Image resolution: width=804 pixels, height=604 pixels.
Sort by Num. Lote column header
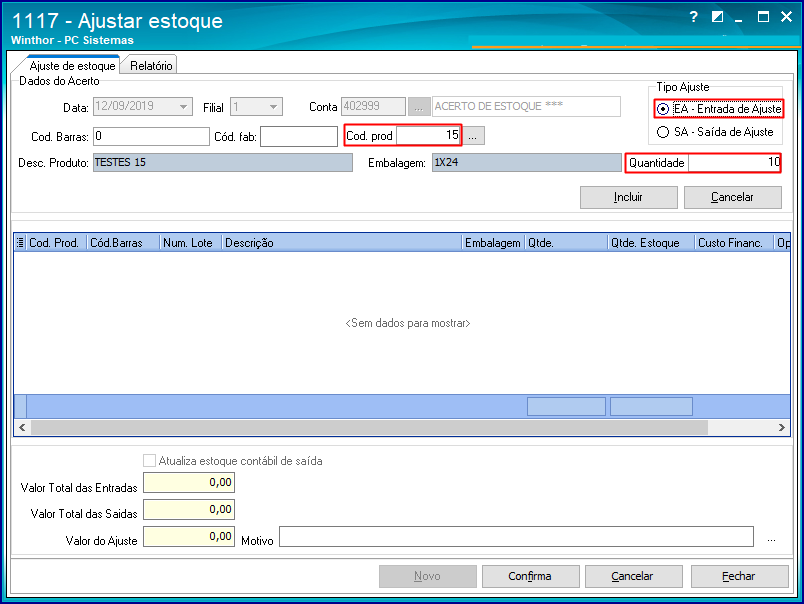pyautogui.click(x=191, y=243)
